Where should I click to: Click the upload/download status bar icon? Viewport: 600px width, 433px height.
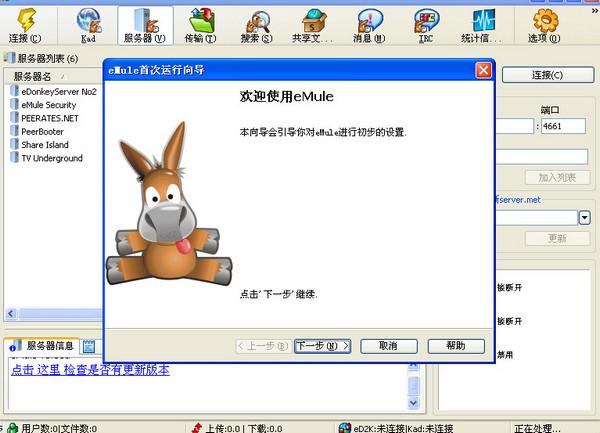(197, 428)
